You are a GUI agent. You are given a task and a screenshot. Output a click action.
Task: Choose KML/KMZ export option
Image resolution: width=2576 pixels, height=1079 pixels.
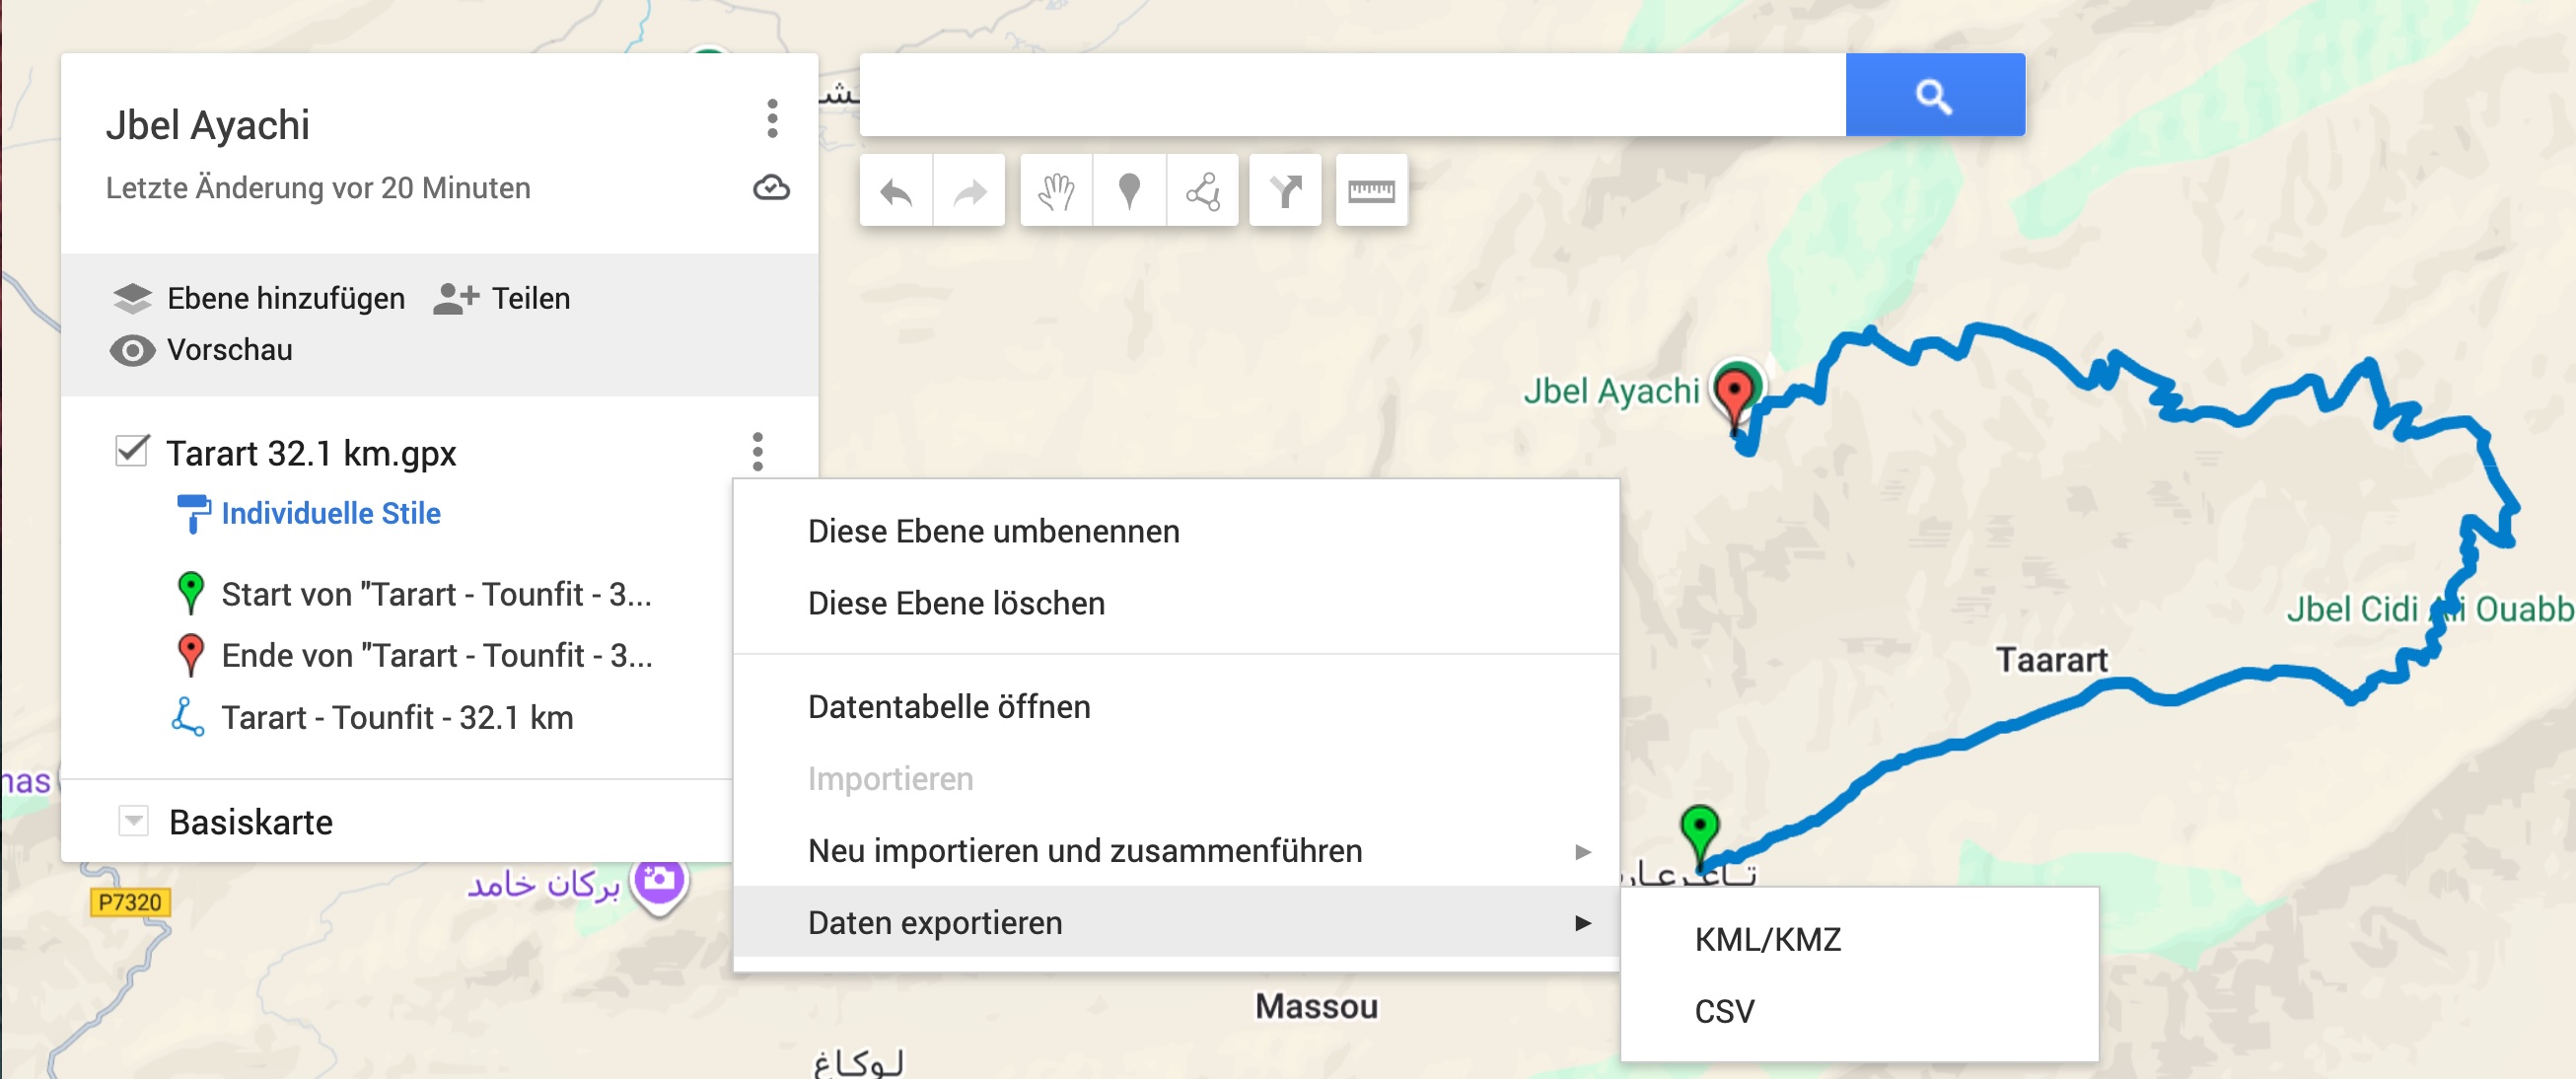[x=1767, y=939]
